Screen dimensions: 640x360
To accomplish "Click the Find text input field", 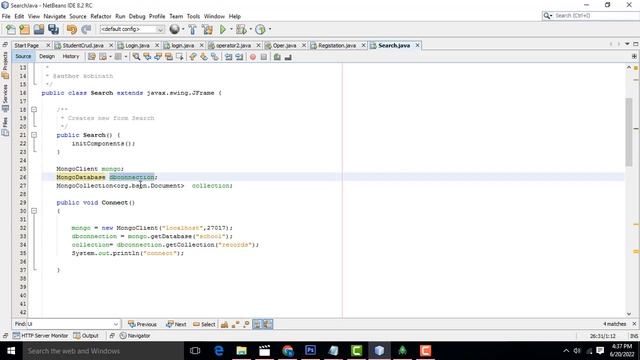I will tap(69, 324).
